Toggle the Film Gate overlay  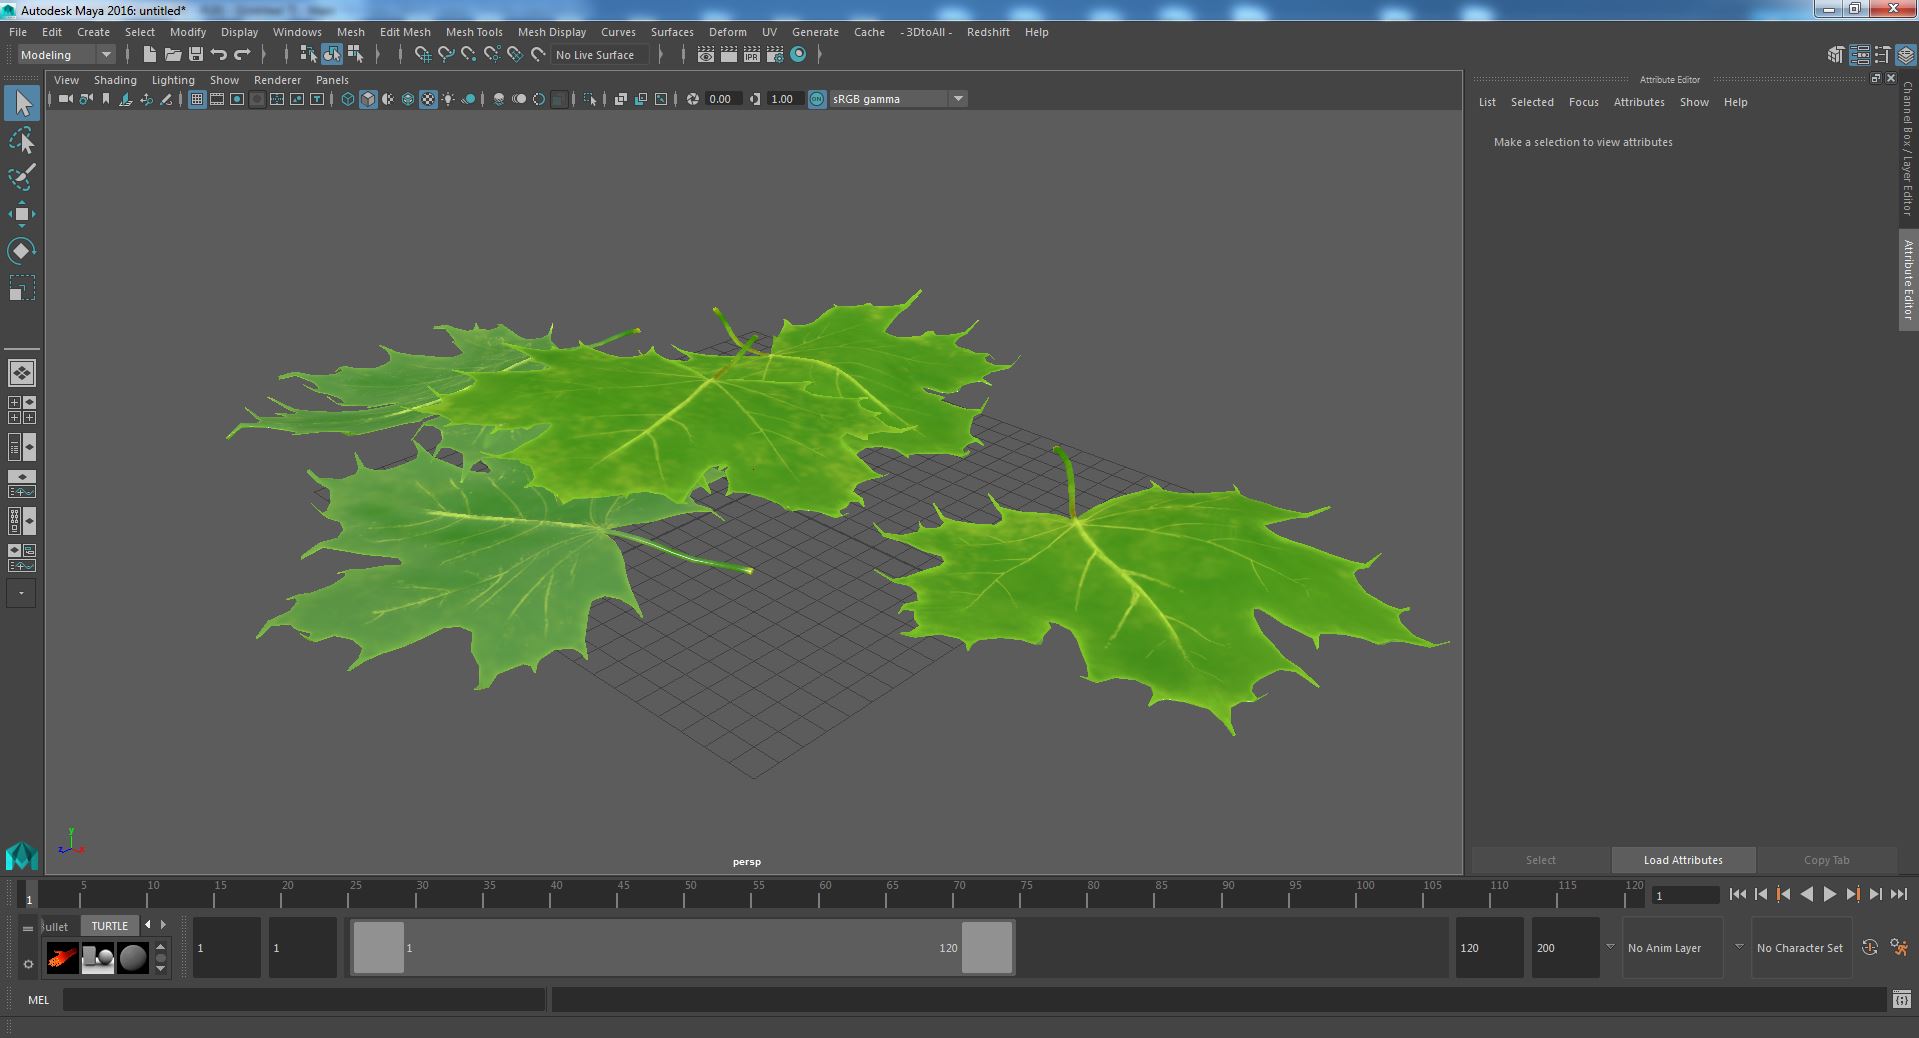coord(217,99)
